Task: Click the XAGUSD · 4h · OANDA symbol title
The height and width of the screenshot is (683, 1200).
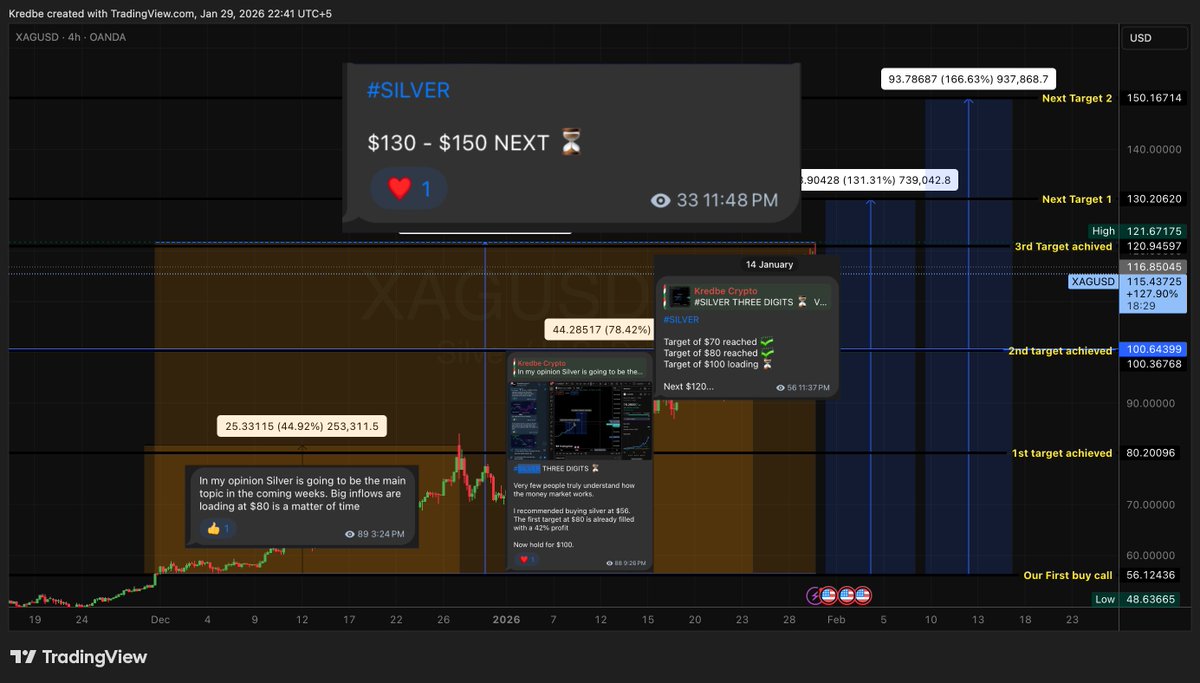Action: 70,37
